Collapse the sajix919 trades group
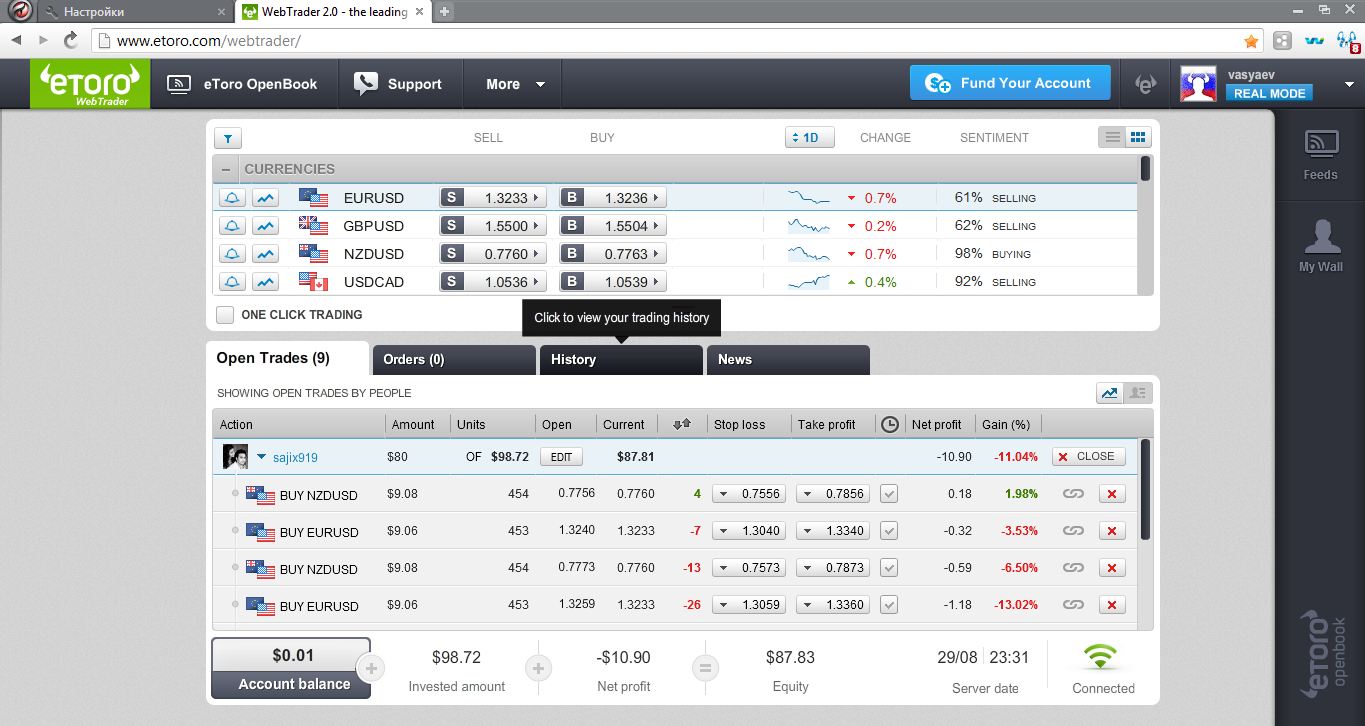Viewport: 1365px width, 726px height. pyautogui.click(x=261, y=457)
